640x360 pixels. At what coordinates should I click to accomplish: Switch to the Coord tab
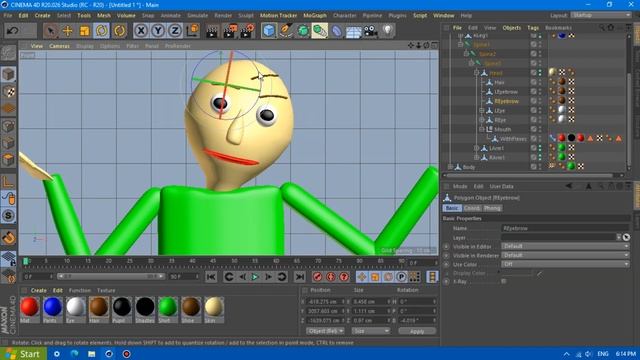[471, 208]
